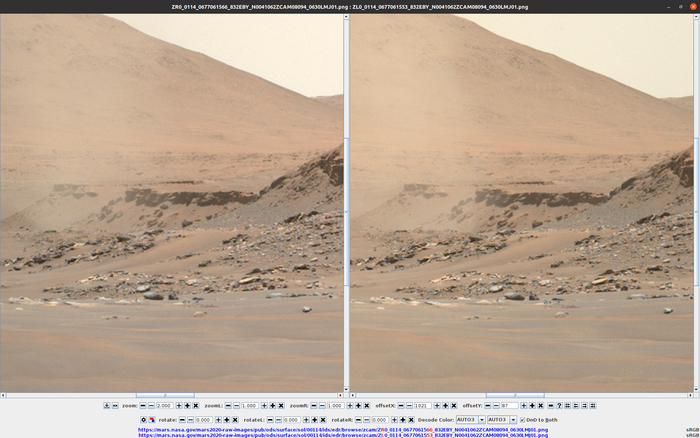Click the first layout grid icon after help

[x=567, y=406]
